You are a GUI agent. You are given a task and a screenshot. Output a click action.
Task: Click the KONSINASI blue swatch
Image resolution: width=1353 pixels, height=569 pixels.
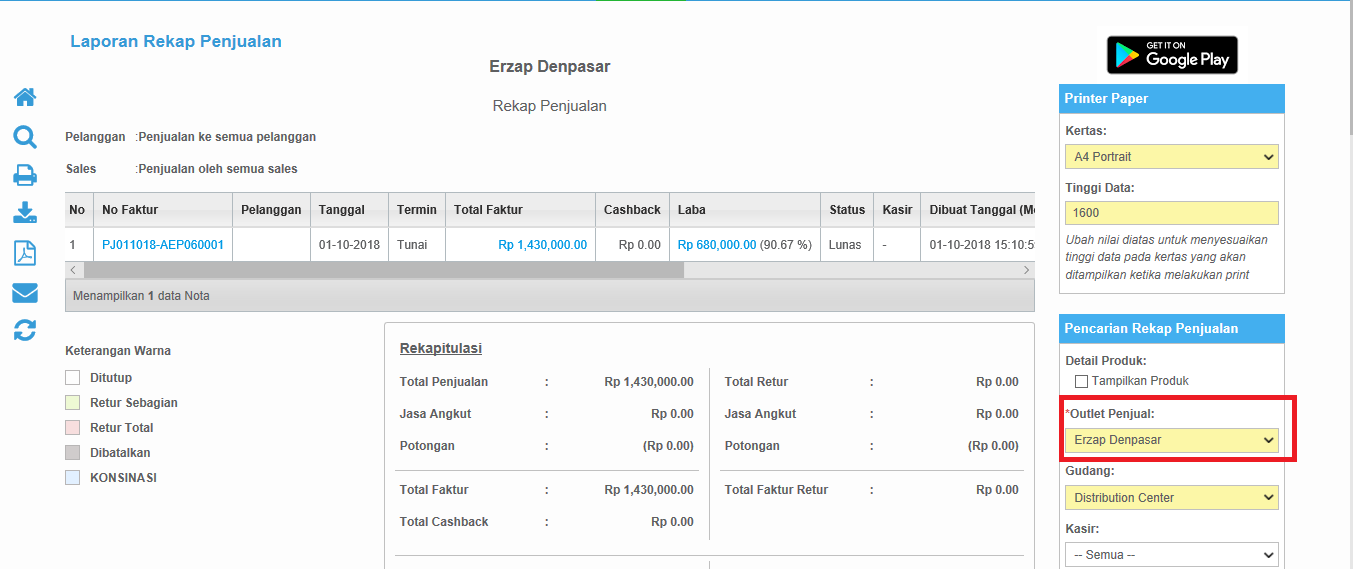coord(72,478)
